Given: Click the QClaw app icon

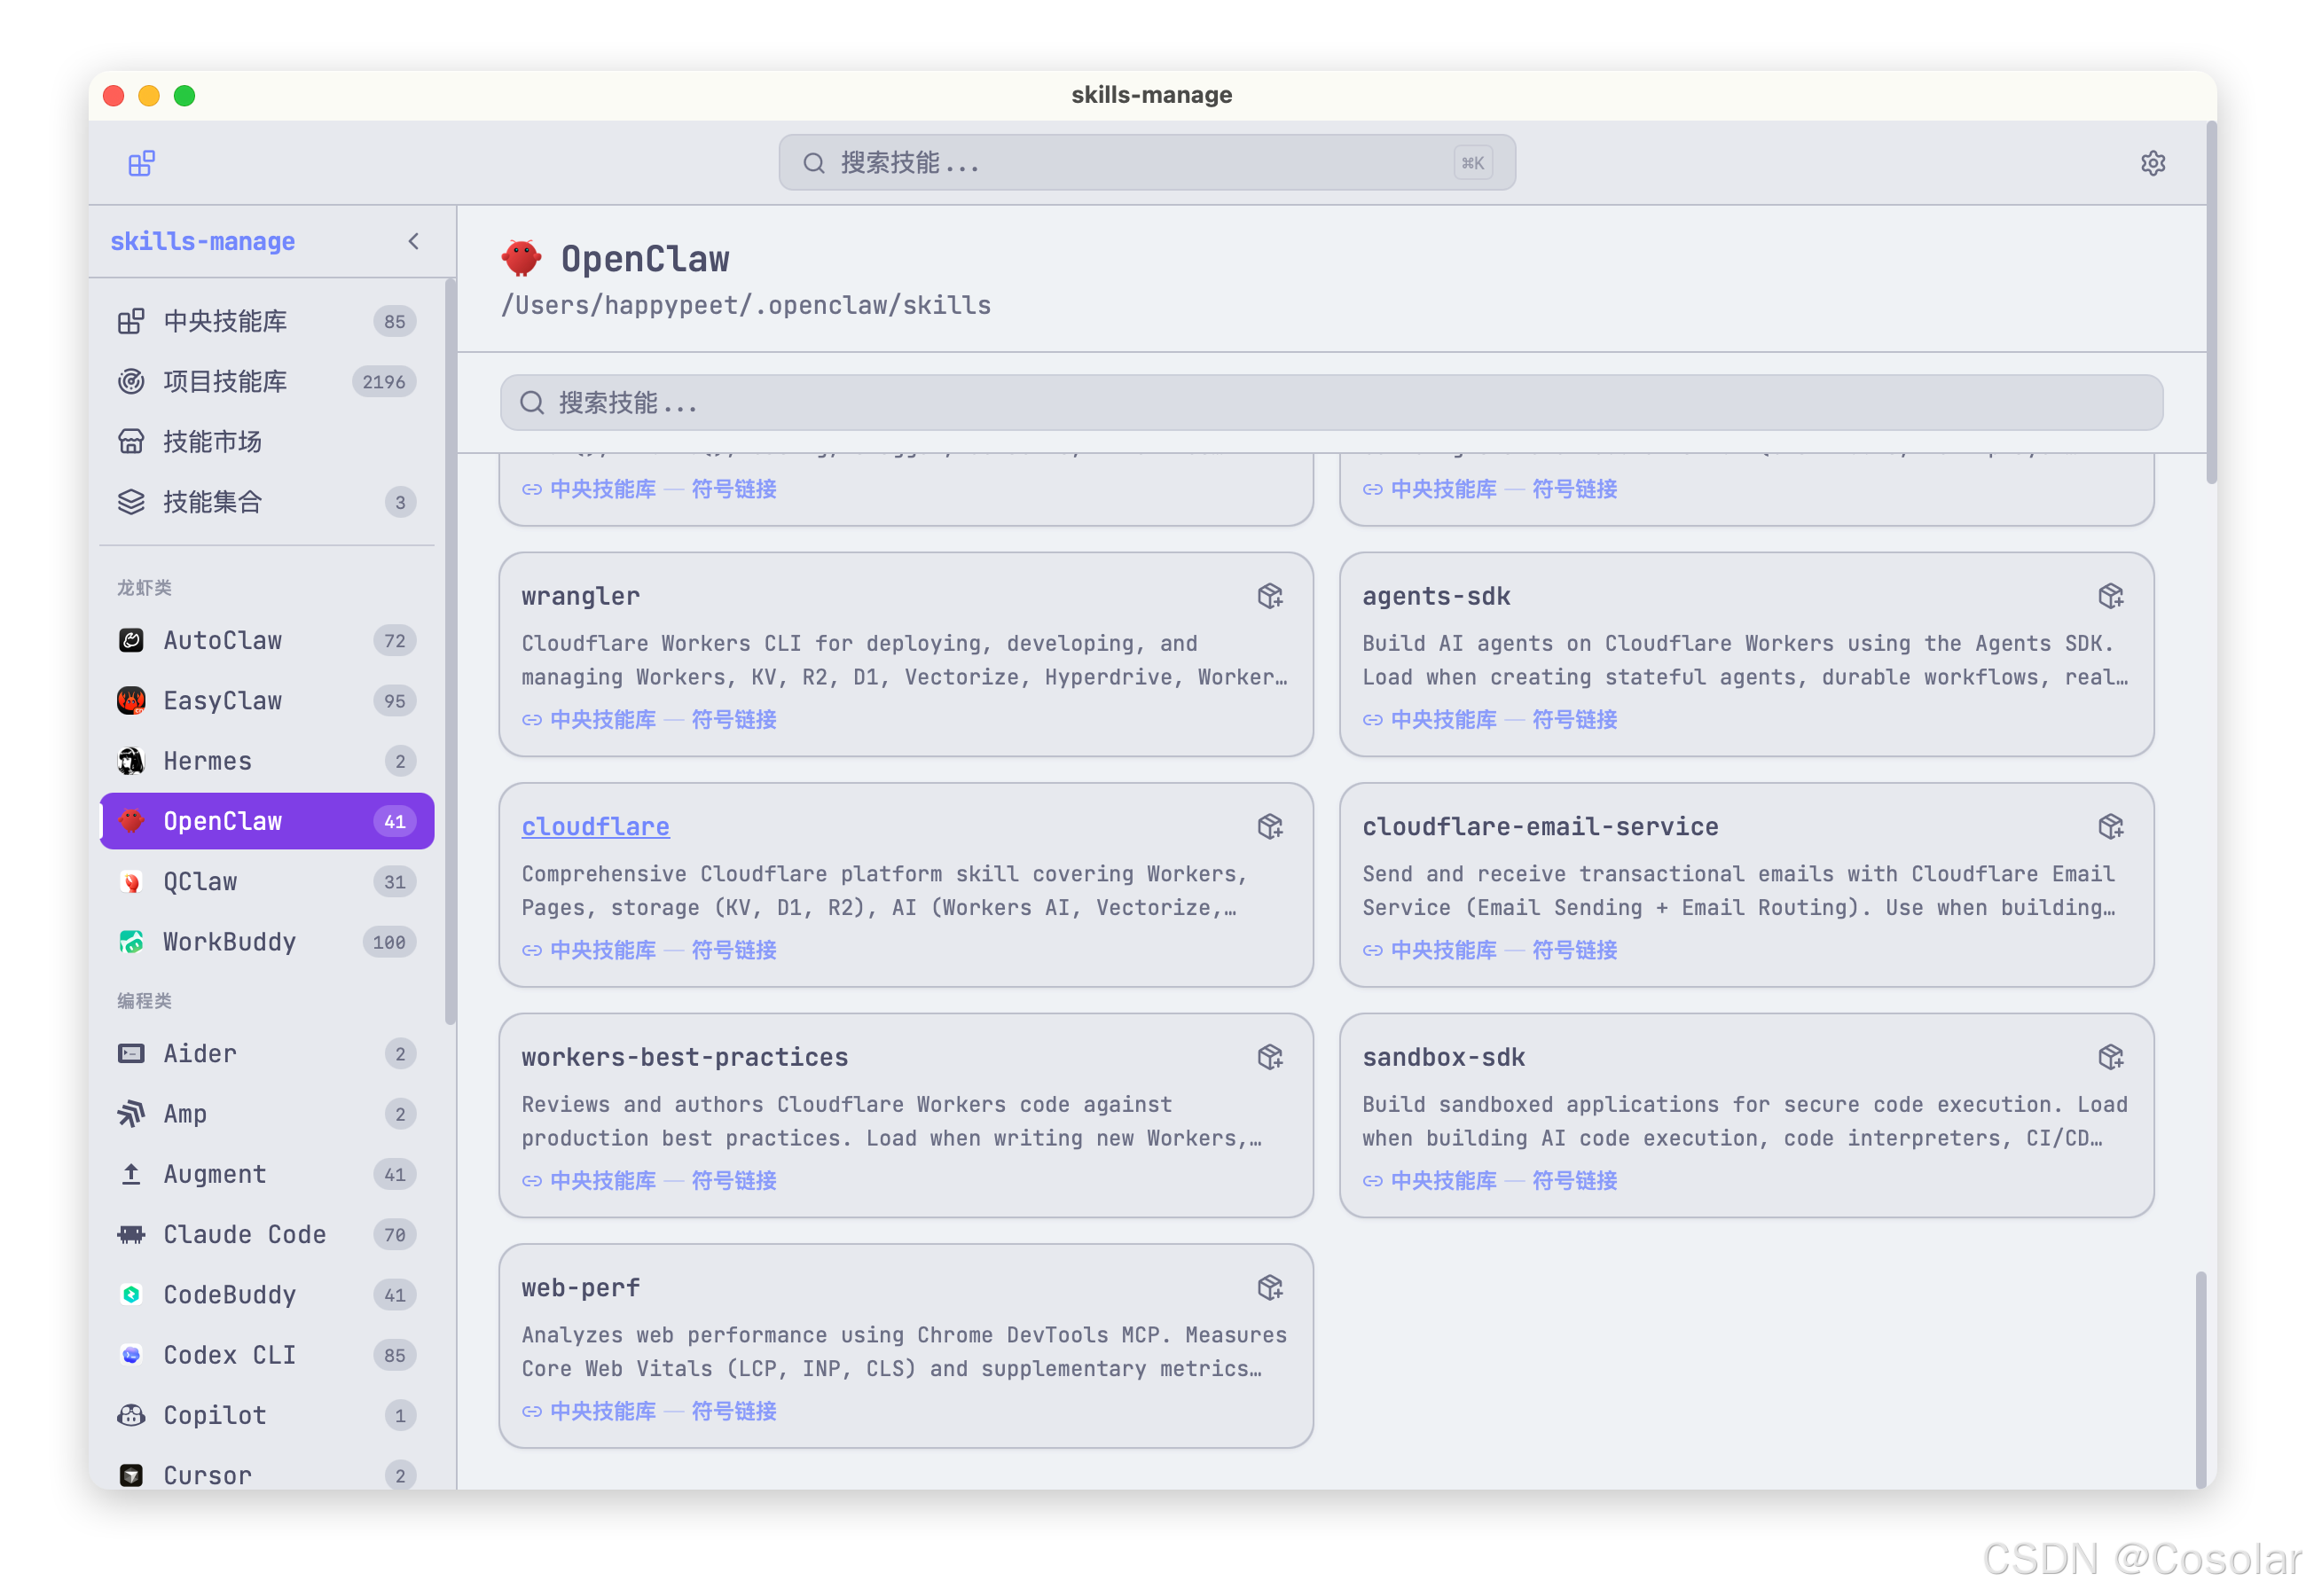Looking at the screenshot, I should pyautogui.click(x=131, y=881).
